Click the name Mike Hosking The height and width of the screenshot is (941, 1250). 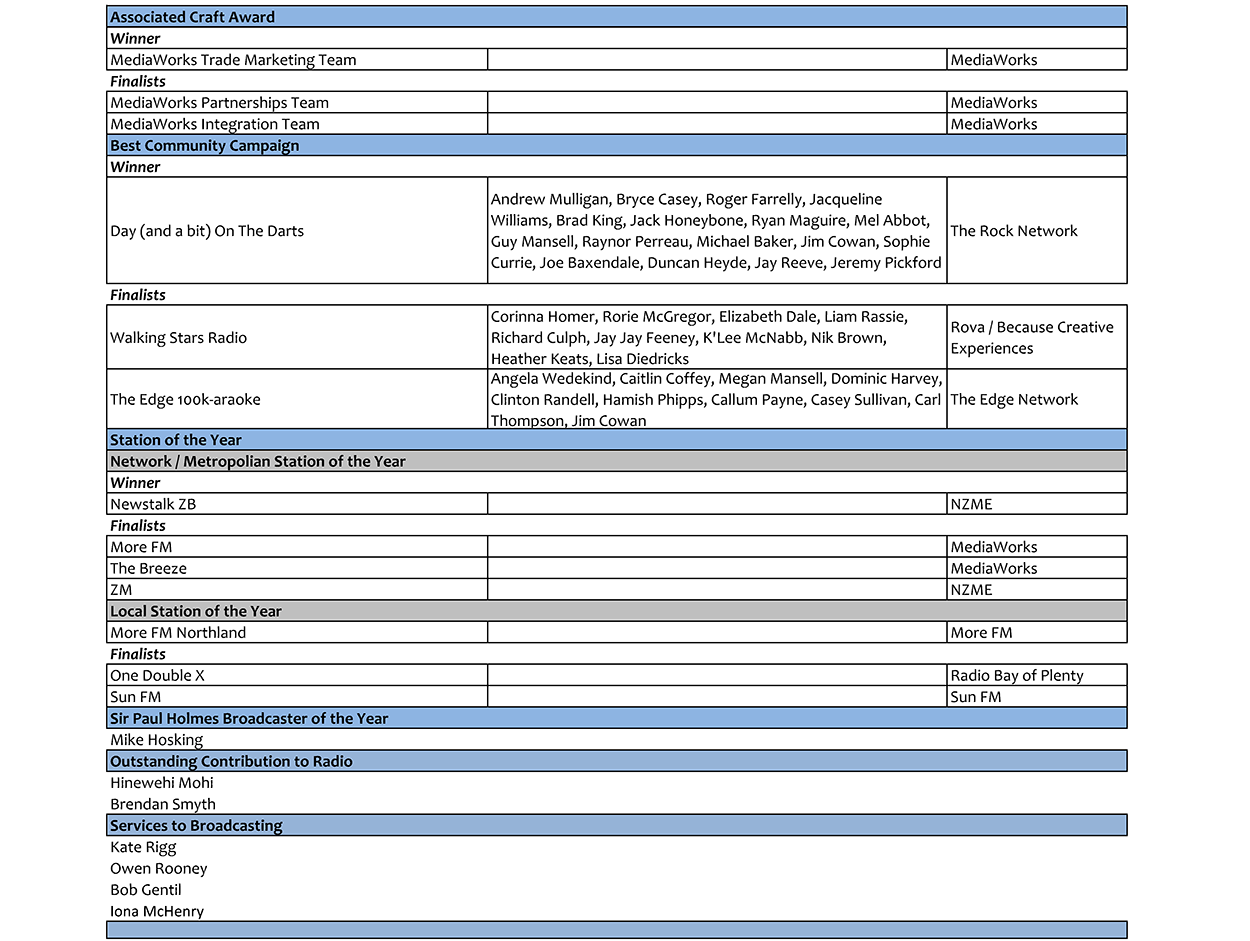point(157,740)
